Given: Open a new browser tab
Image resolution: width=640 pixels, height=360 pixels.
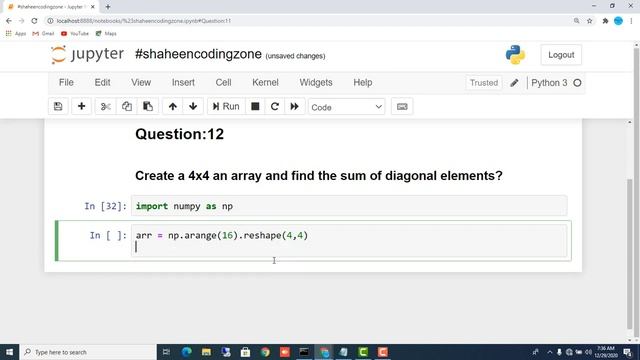Looking at the screenshot, I should 108,7.
